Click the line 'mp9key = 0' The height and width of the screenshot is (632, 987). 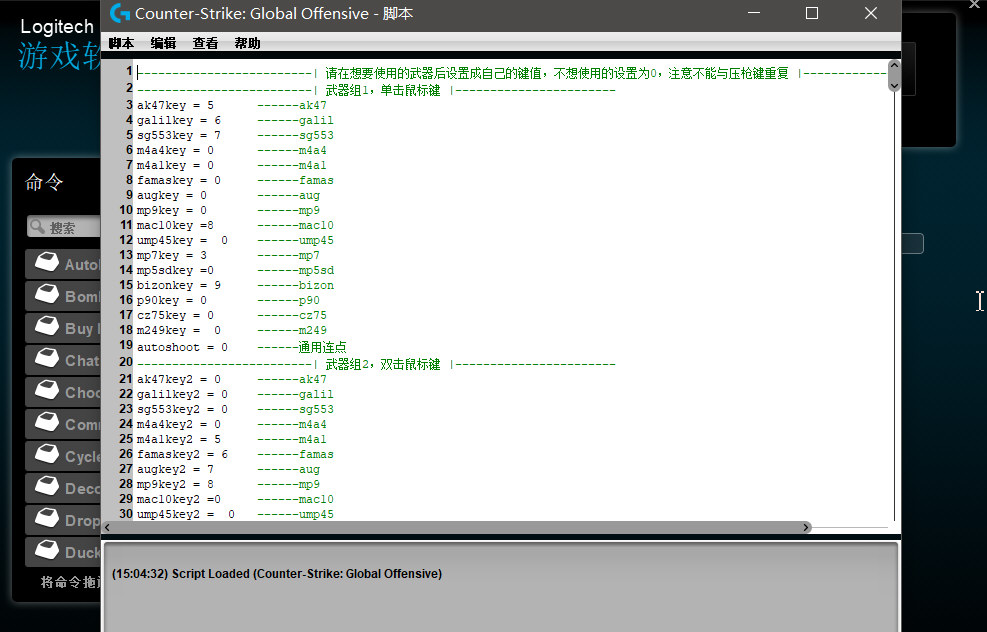(x=172, y=210)
